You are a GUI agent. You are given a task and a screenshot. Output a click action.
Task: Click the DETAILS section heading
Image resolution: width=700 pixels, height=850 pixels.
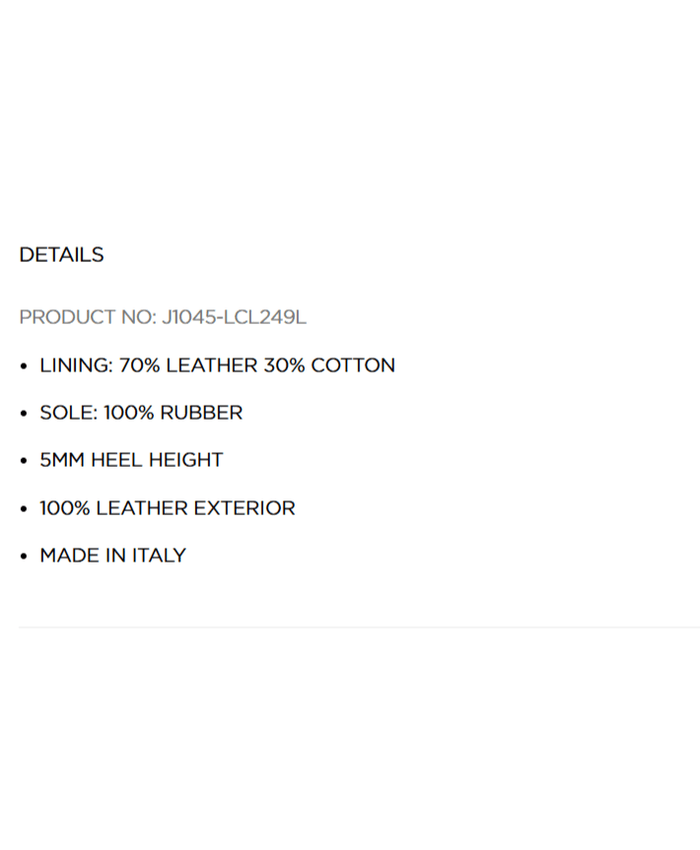[61, 255]
